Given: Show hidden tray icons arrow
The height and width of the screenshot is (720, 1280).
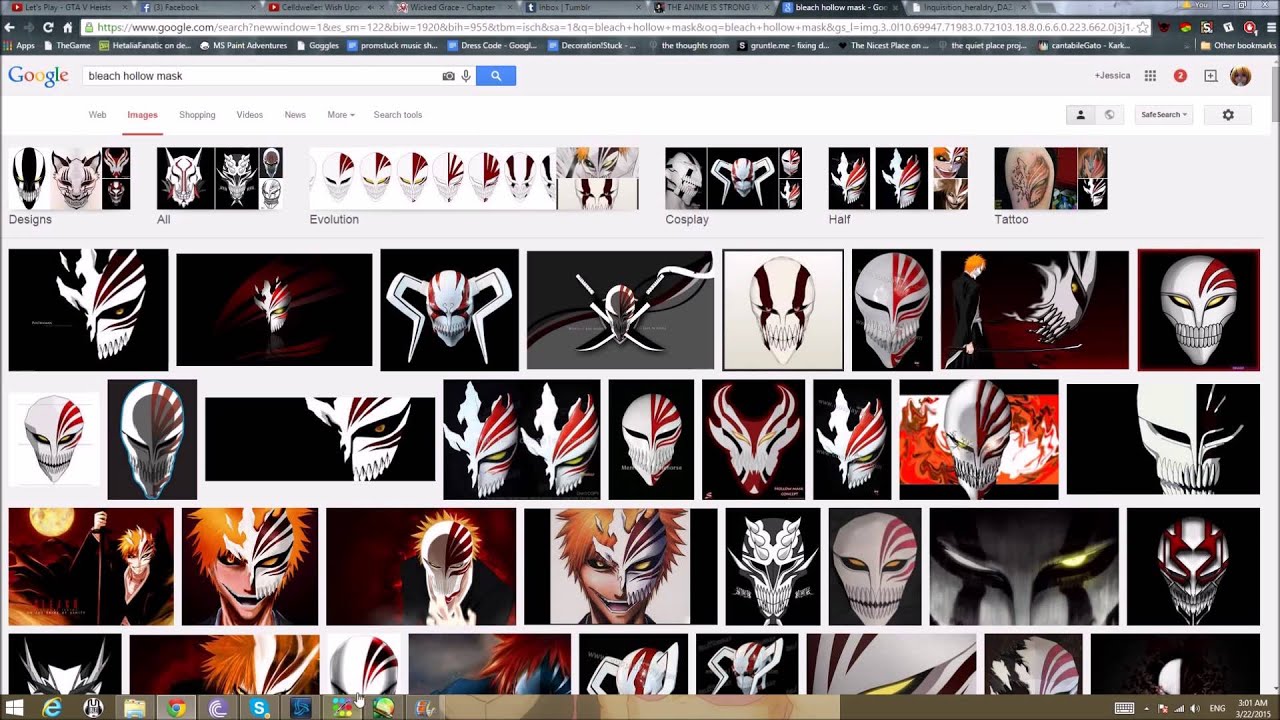Looking at the screenshot, I should [1146, 708].
